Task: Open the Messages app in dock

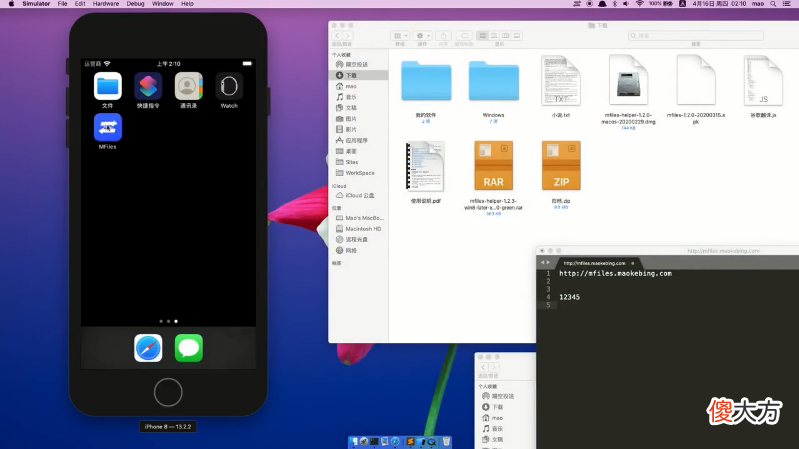Action: click(189, 348)
